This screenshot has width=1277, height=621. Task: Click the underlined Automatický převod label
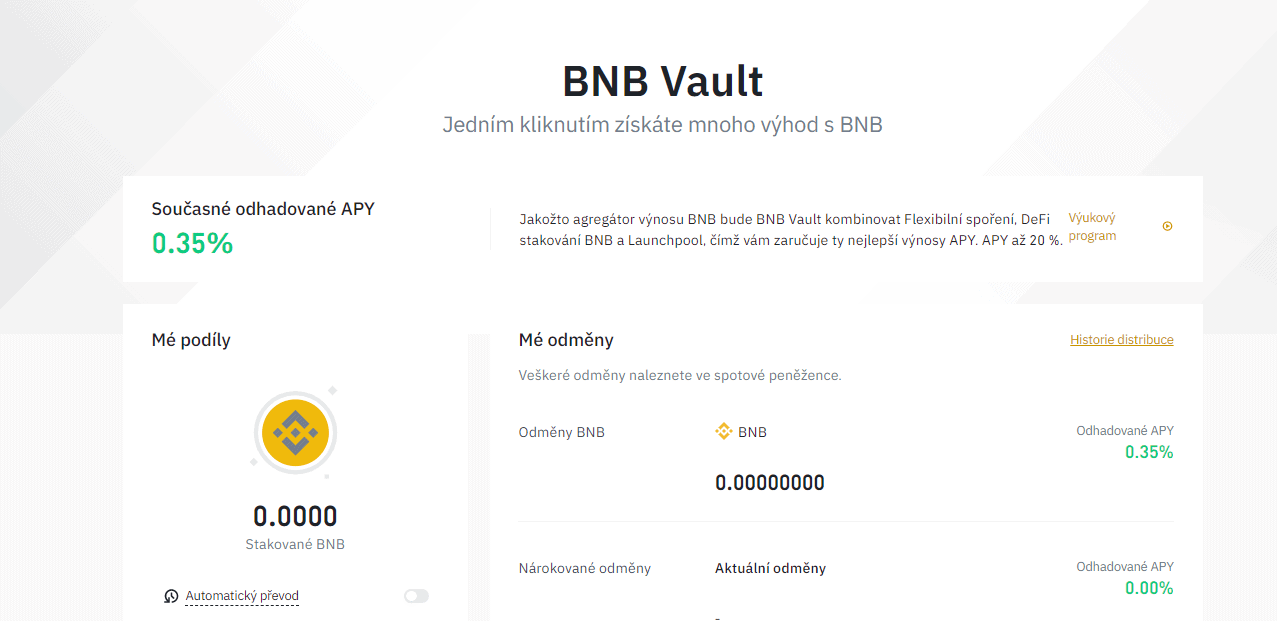point(242,596)
